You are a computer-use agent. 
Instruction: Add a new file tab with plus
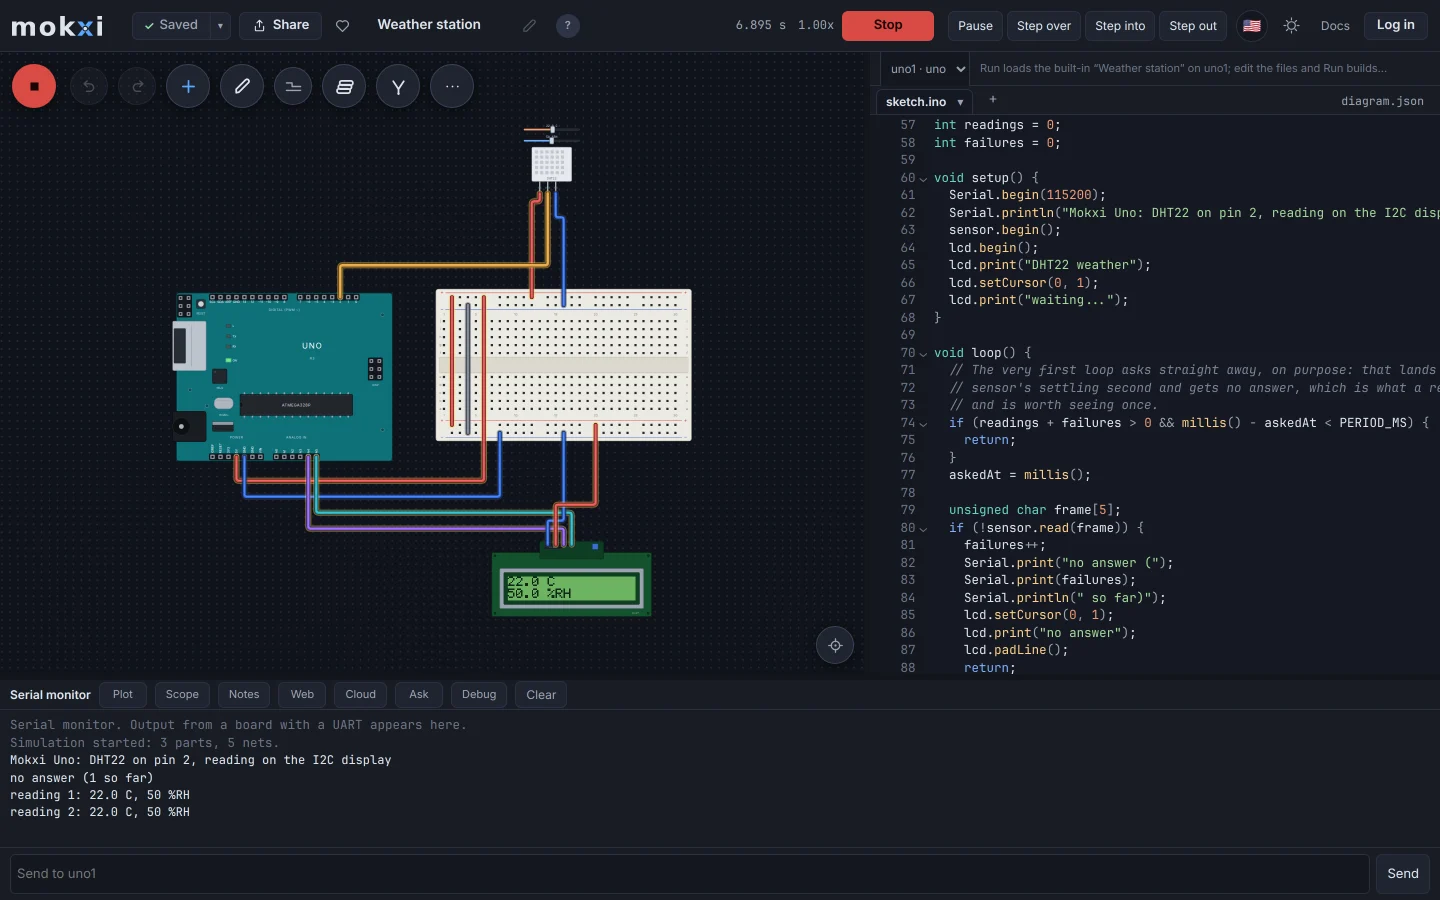pyautogui.click(x=992, y=100)
